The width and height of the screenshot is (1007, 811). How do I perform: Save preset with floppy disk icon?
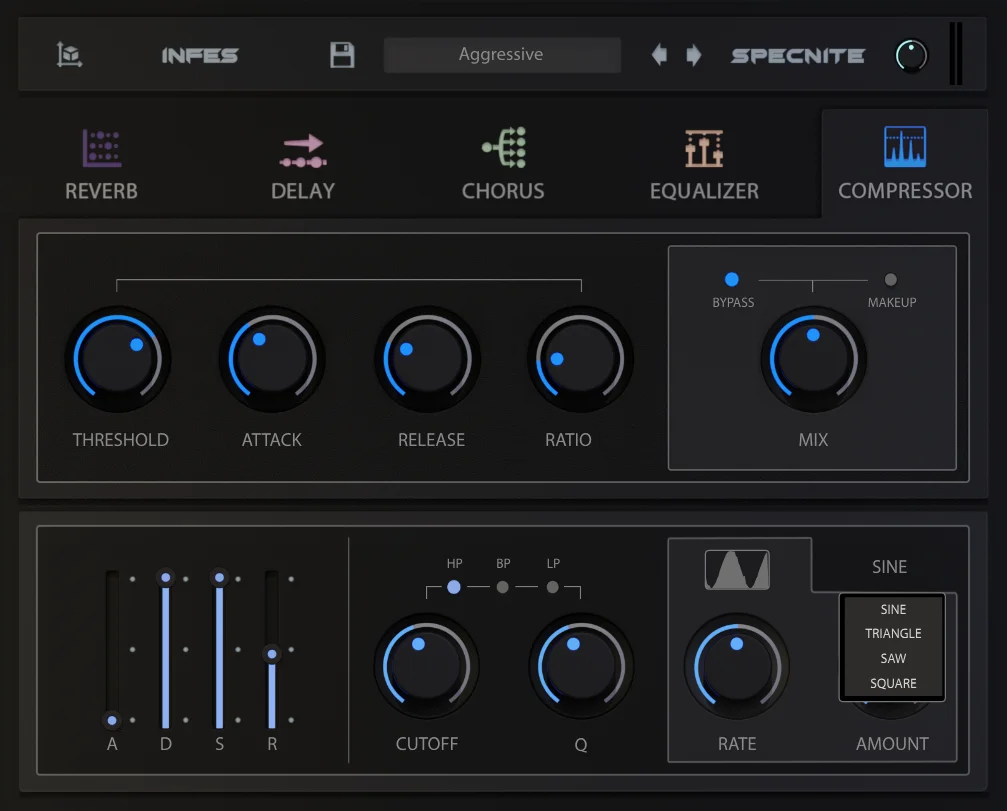(x=342, y=55)
